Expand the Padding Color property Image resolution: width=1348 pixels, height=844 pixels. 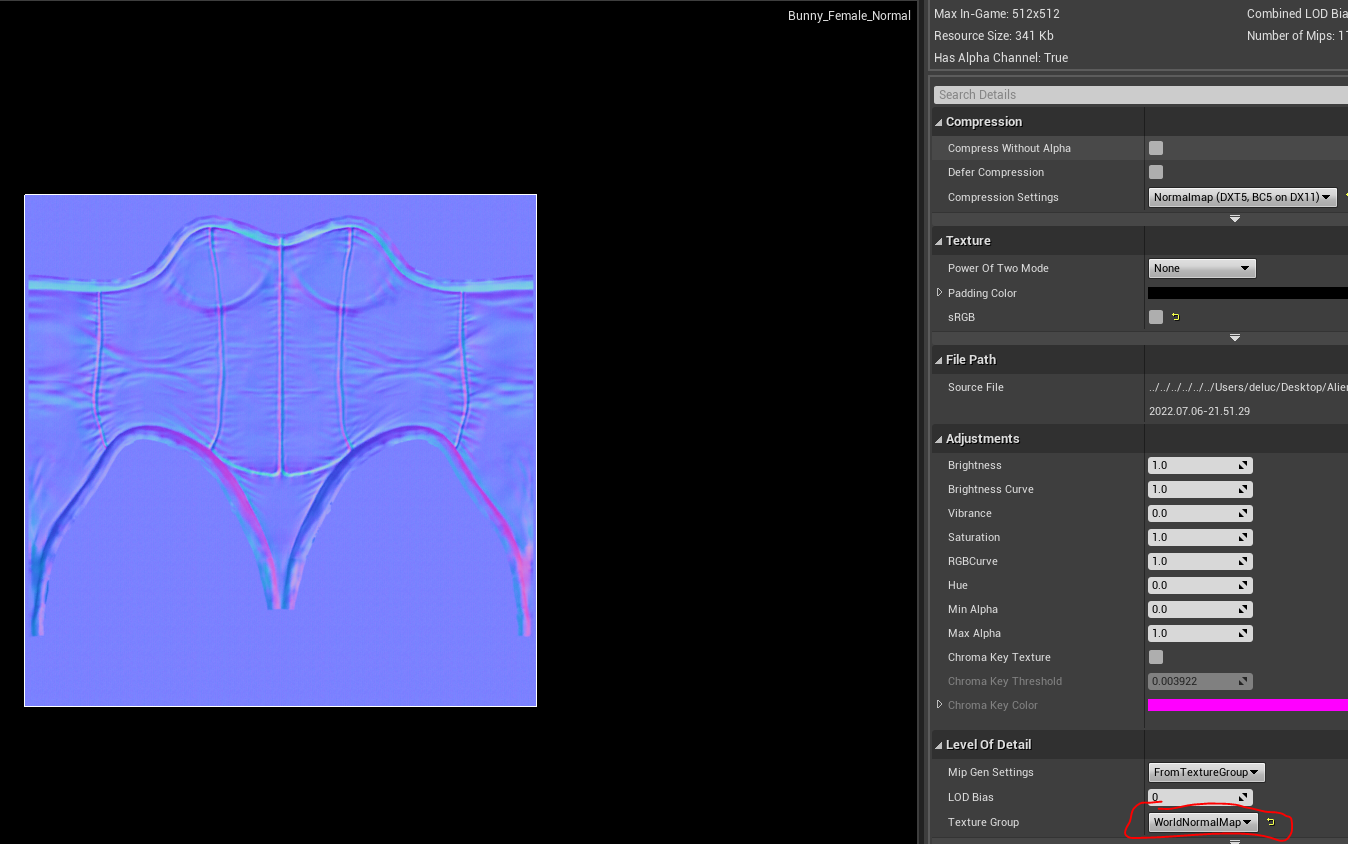(x=939, y=293)
